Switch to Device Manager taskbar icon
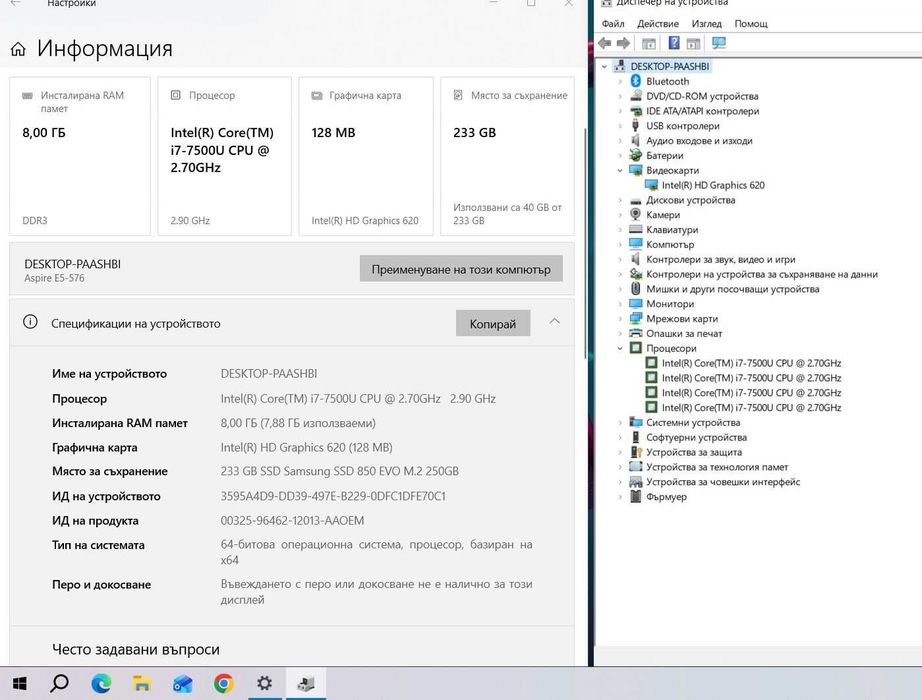922x700 pixels. tap(306, 684)
